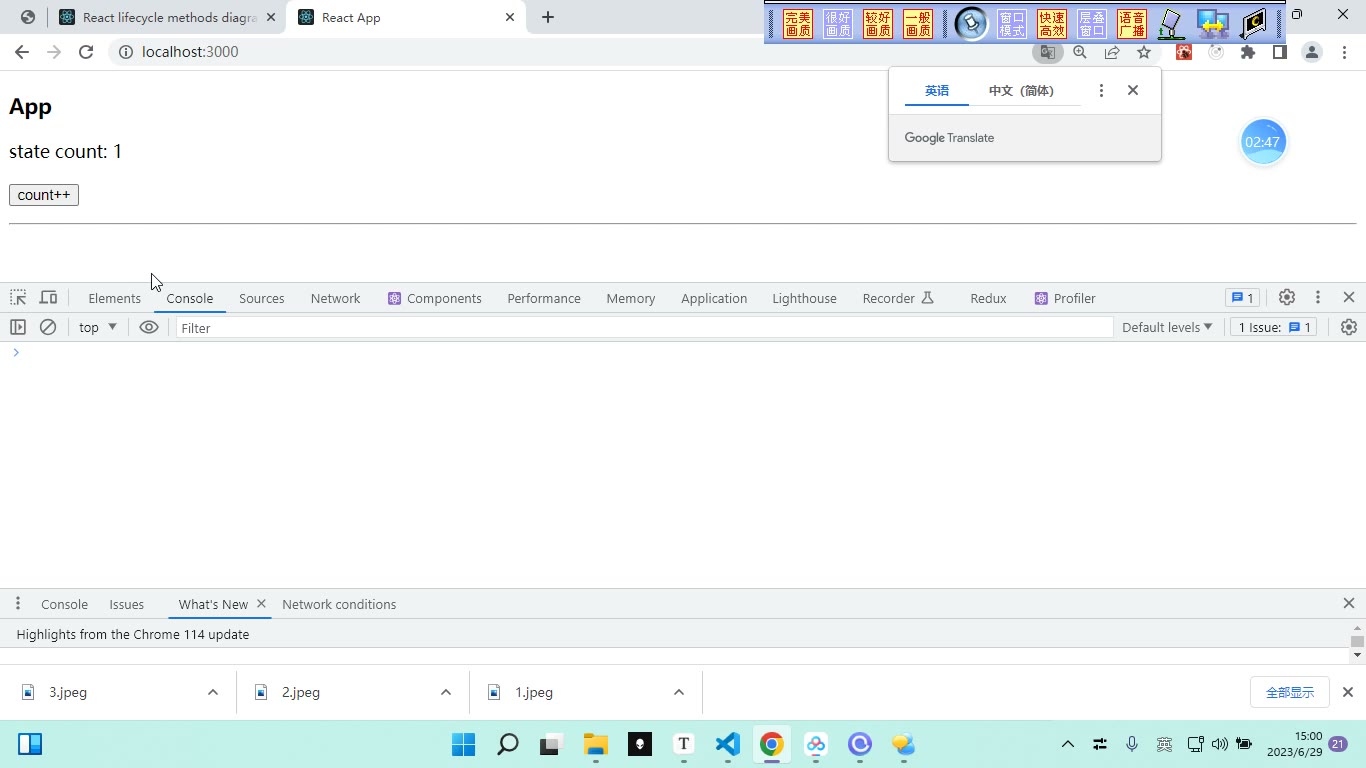Screen dimensions: 1366x768
Task: Switch to Sources tab
Action: tap(262, 298)
